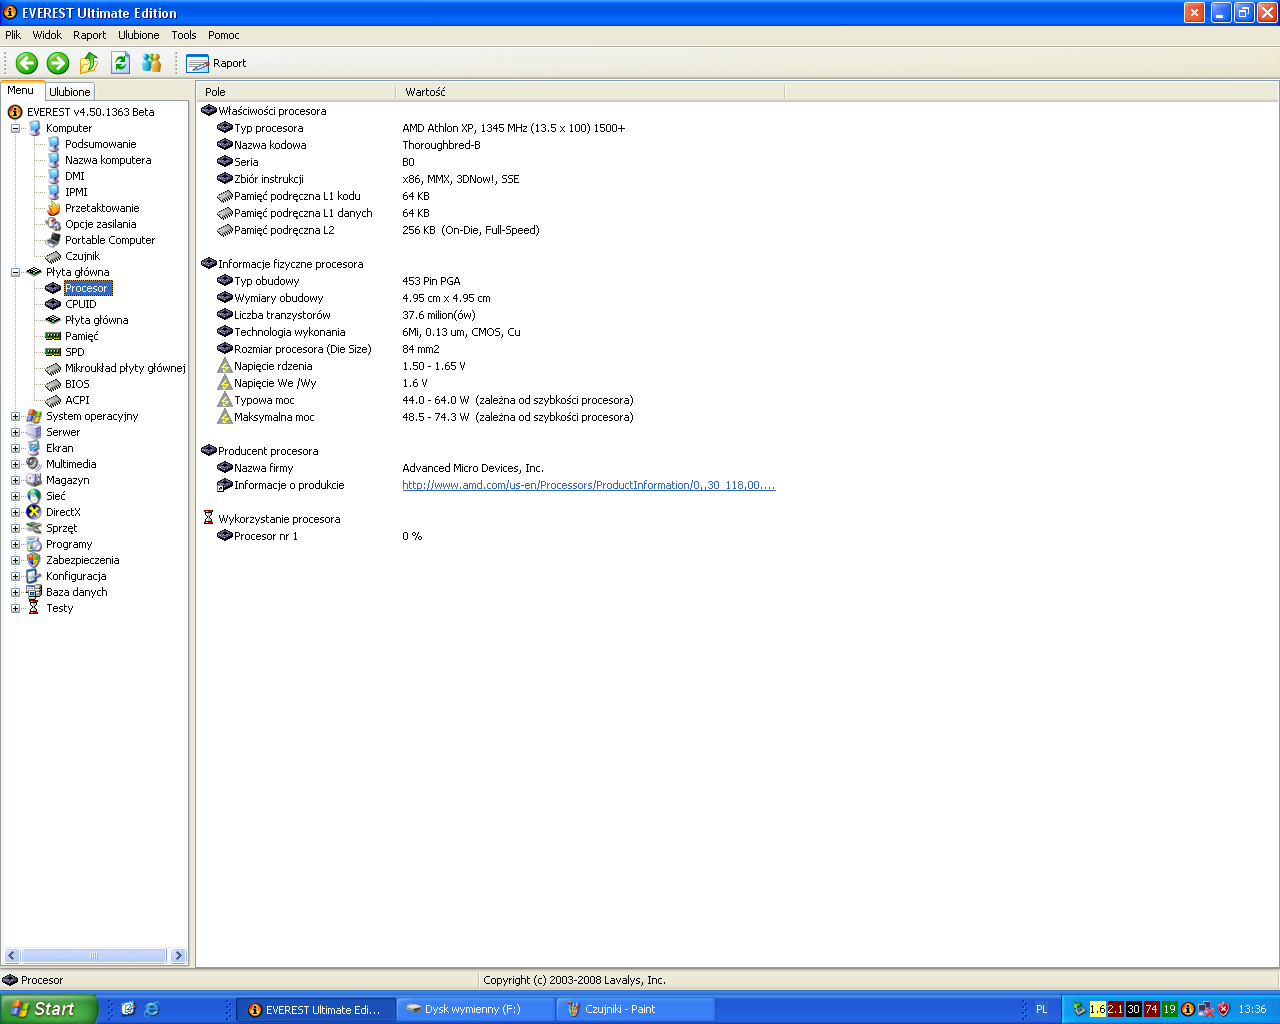1280x1024 pixels.
Task: Click the Czujnik sensor icon in tree
Action: tap(54, 256)
